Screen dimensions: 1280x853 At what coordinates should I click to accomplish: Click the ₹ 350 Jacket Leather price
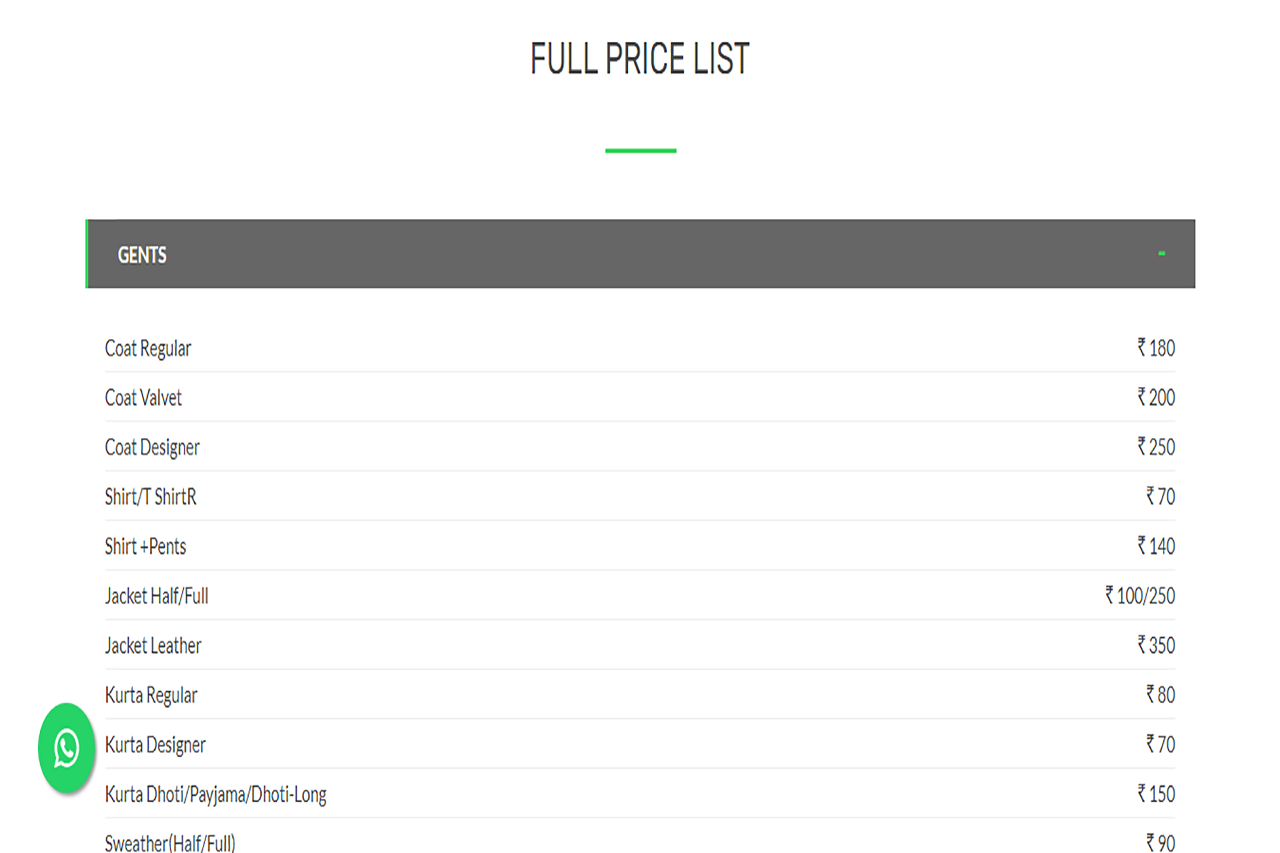click(1156, 645)
